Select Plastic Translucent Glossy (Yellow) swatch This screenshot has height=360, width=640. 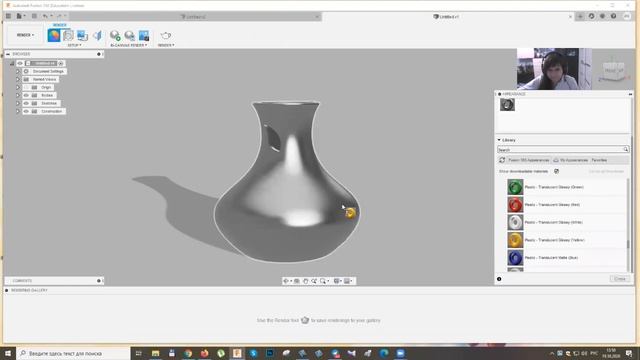515,240
